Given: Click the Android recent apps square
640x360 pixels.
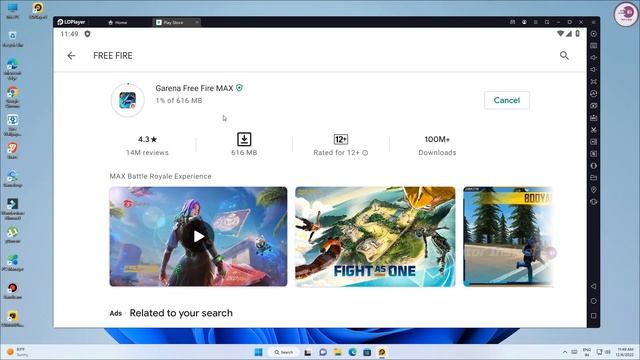Looking at the screenshot, I should click(594, 316).
